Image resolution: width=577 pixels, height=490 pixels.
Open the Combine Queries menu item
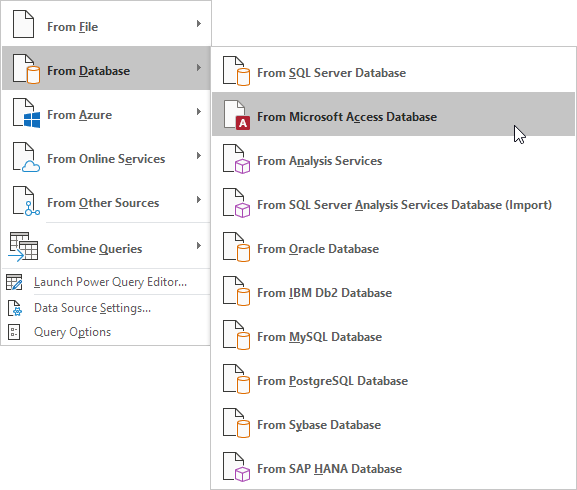coord(106,246)
